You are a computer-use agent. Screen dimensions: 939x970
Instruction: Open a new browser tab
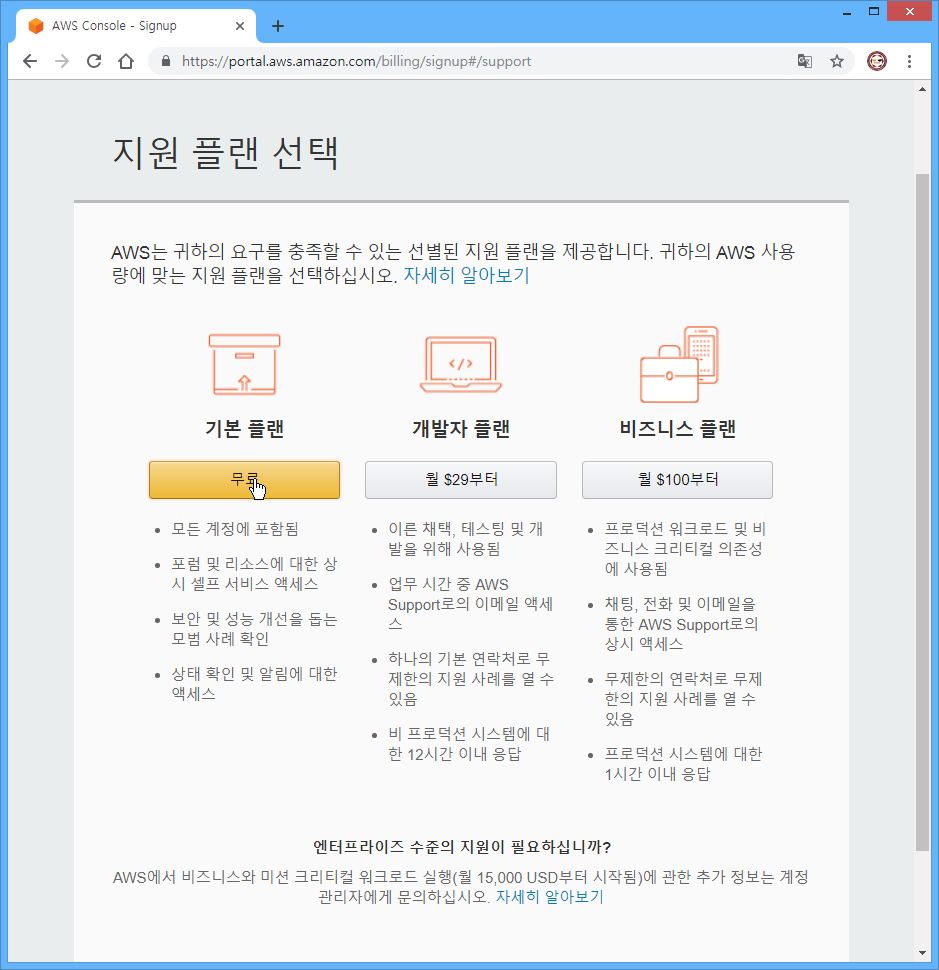pyautogui.click(x=278, y=26)
